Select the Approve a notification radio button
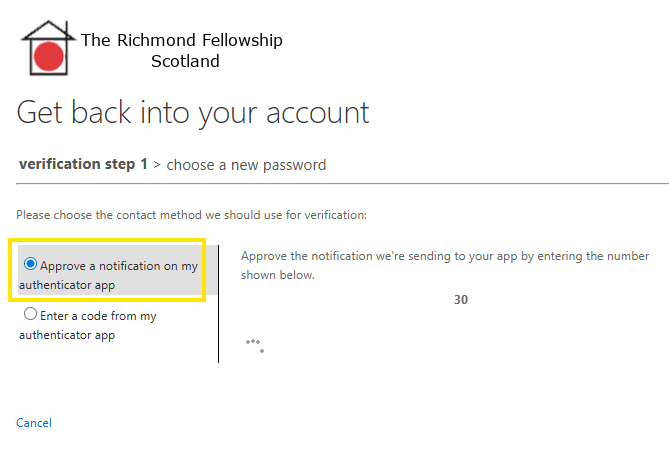Image resolution: width=669 pixels, height=454 pixels. (x=31, y=265)
